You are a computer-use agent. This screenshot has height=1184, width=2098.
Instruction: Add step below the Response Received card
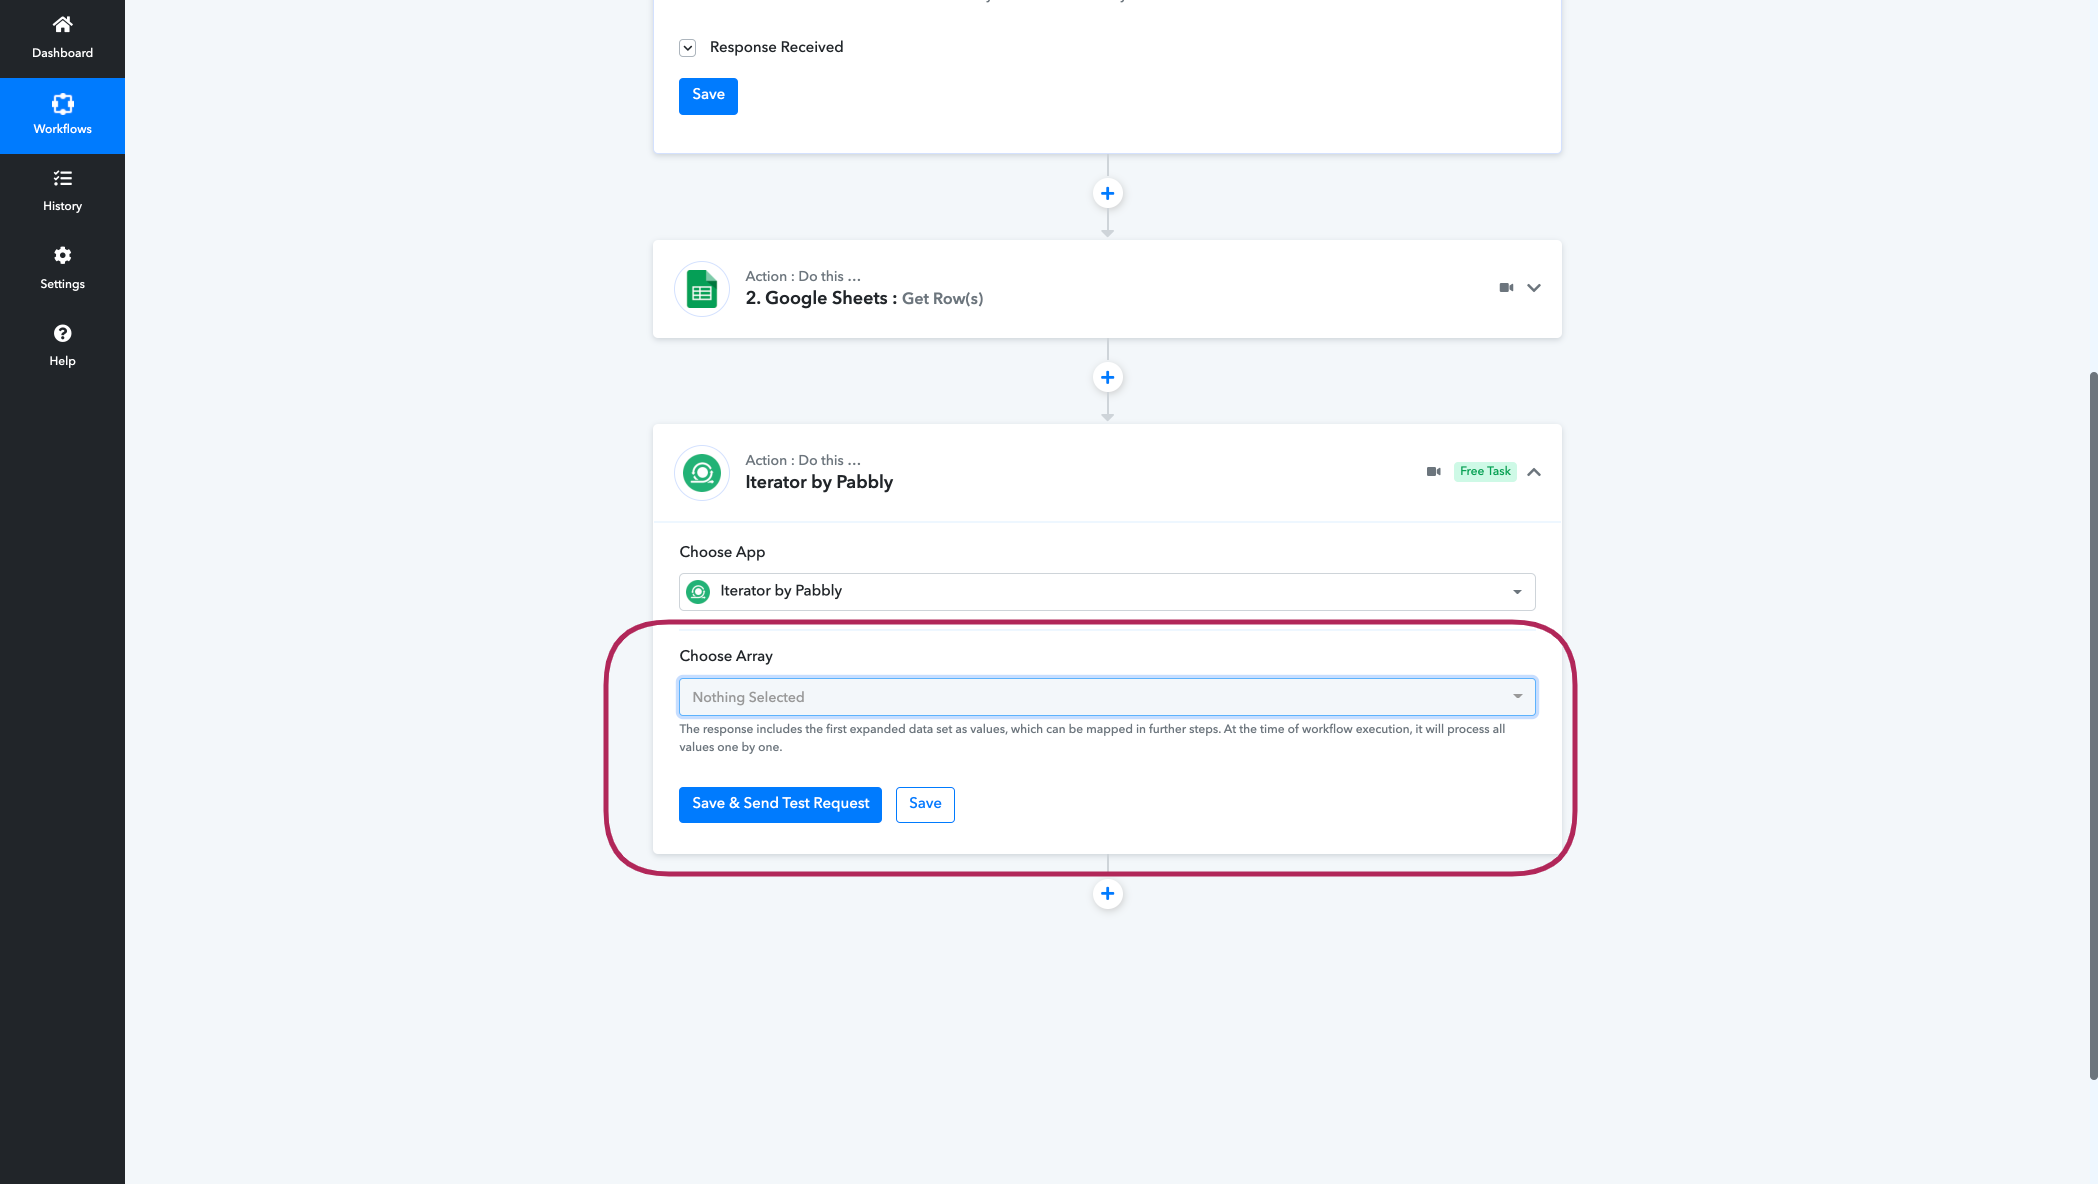(x=1107, y=194)
